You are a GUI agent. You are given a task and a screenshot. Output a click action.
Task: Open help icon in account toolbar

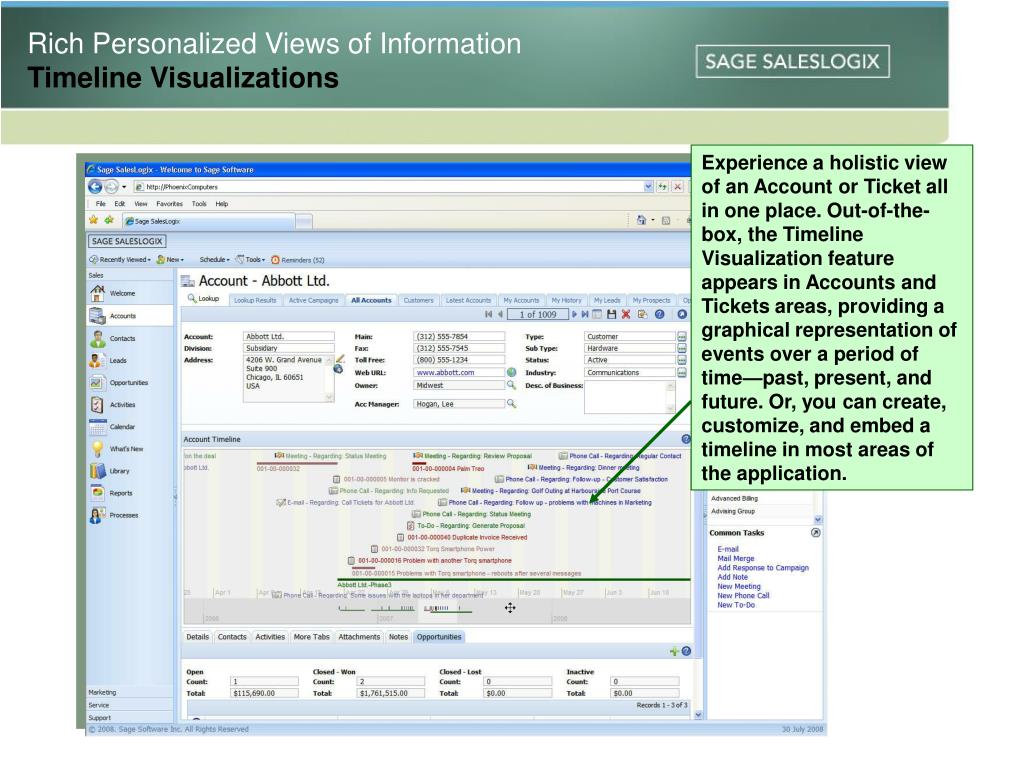click(660, 315)
